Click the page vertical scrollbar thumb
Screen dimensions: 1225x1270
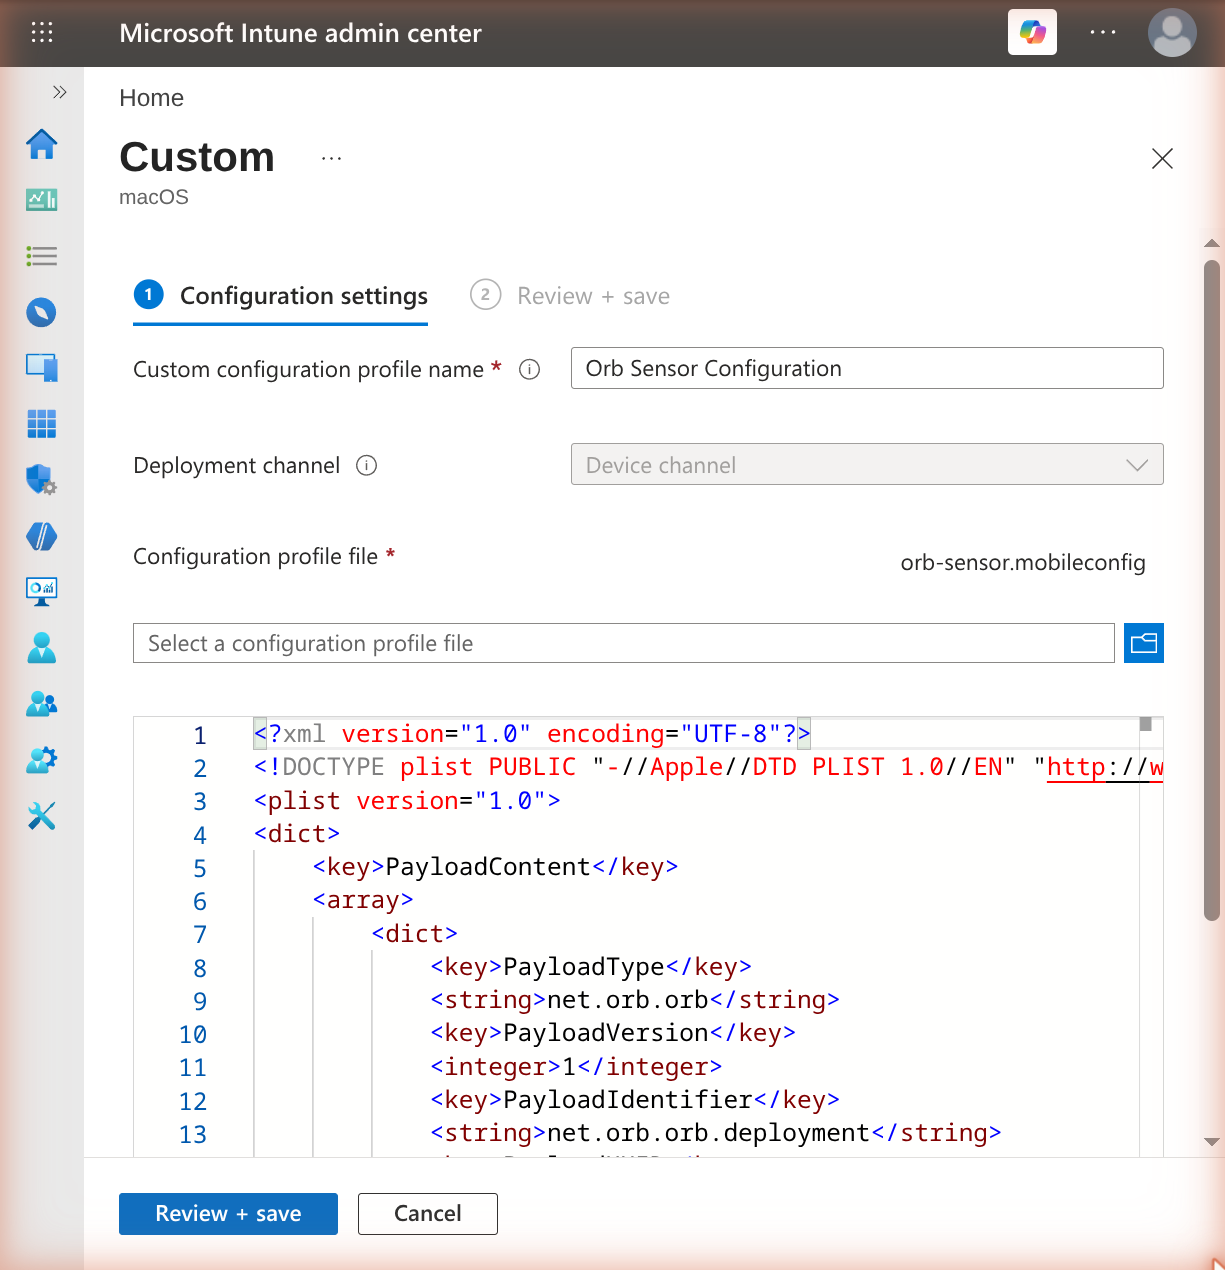(x=1212, y=590)
